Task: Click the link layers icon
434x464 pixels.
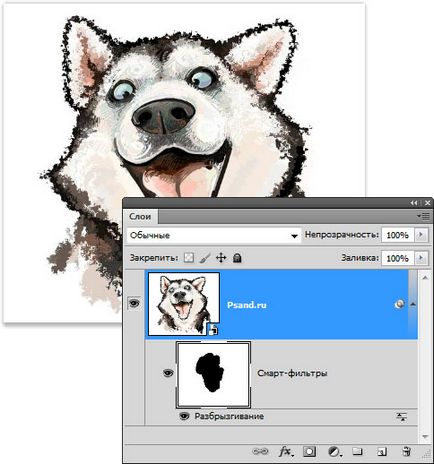Action: pos(260,452)
